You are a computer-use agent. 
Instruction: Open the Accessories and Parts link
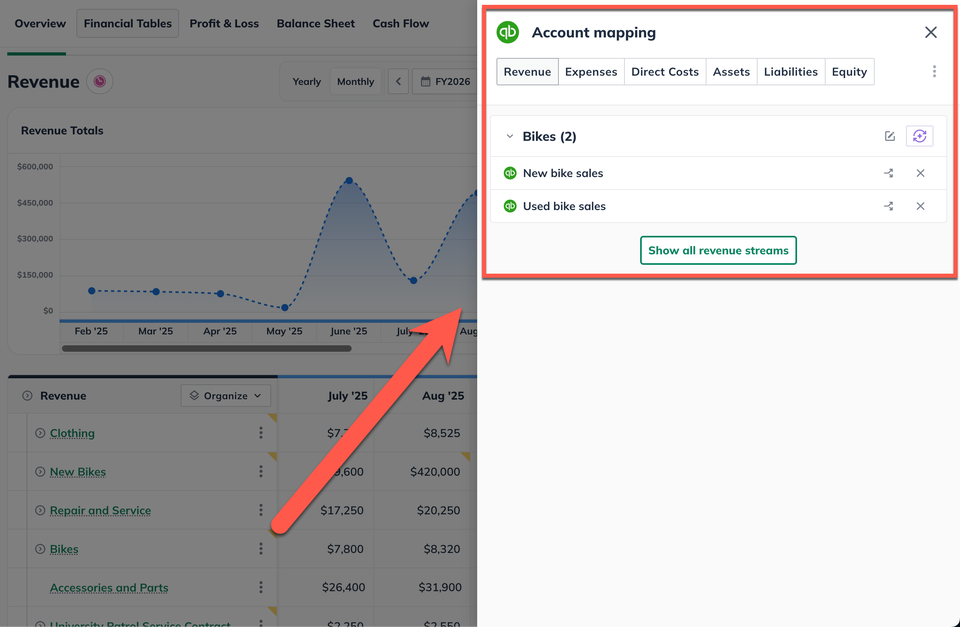tap(109, 587)
